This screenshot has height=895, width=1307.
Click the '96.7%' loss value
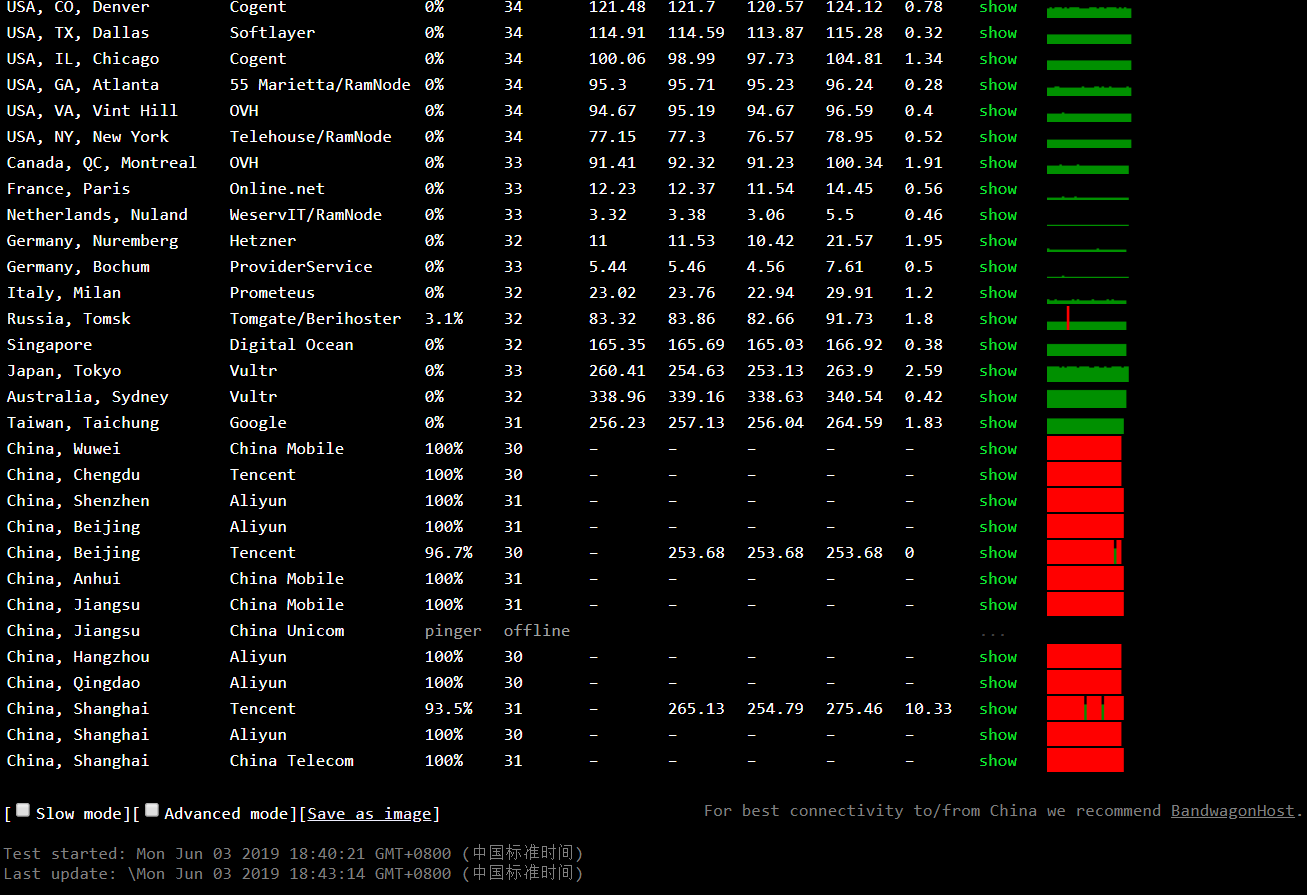pos(449,553)
